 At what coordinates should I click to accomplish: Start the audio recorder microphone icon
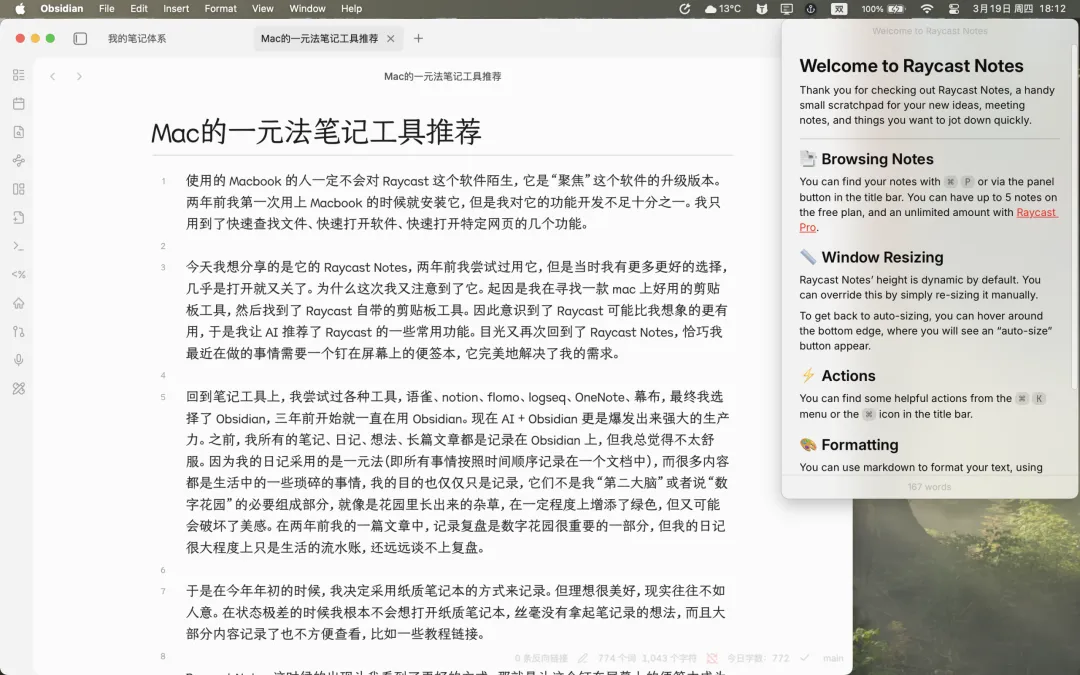pyautogui.click(x=19, y=360)
